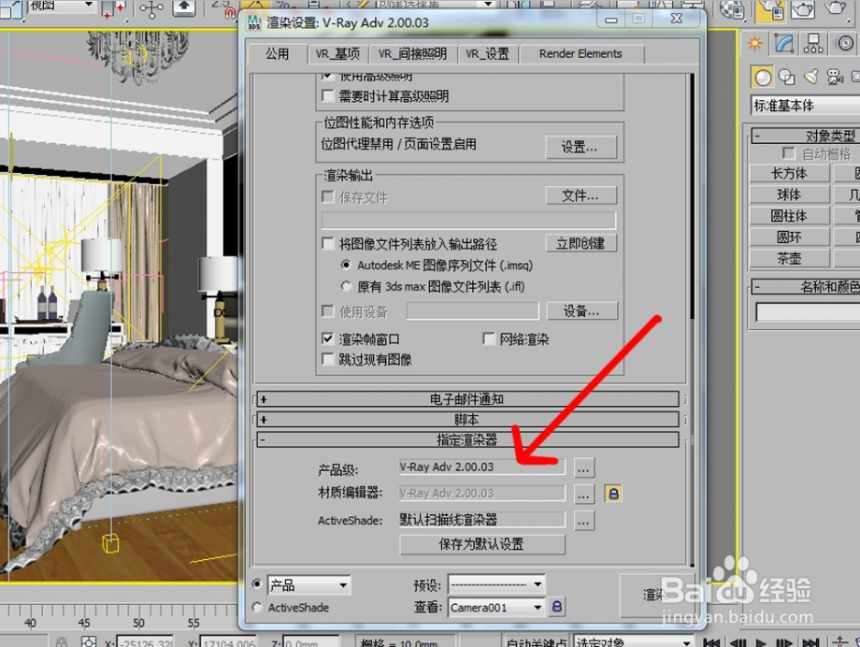This screenshot has width=860, height=647.
Task: Click the lock icon beside Camera001 view
Action: 557,606
